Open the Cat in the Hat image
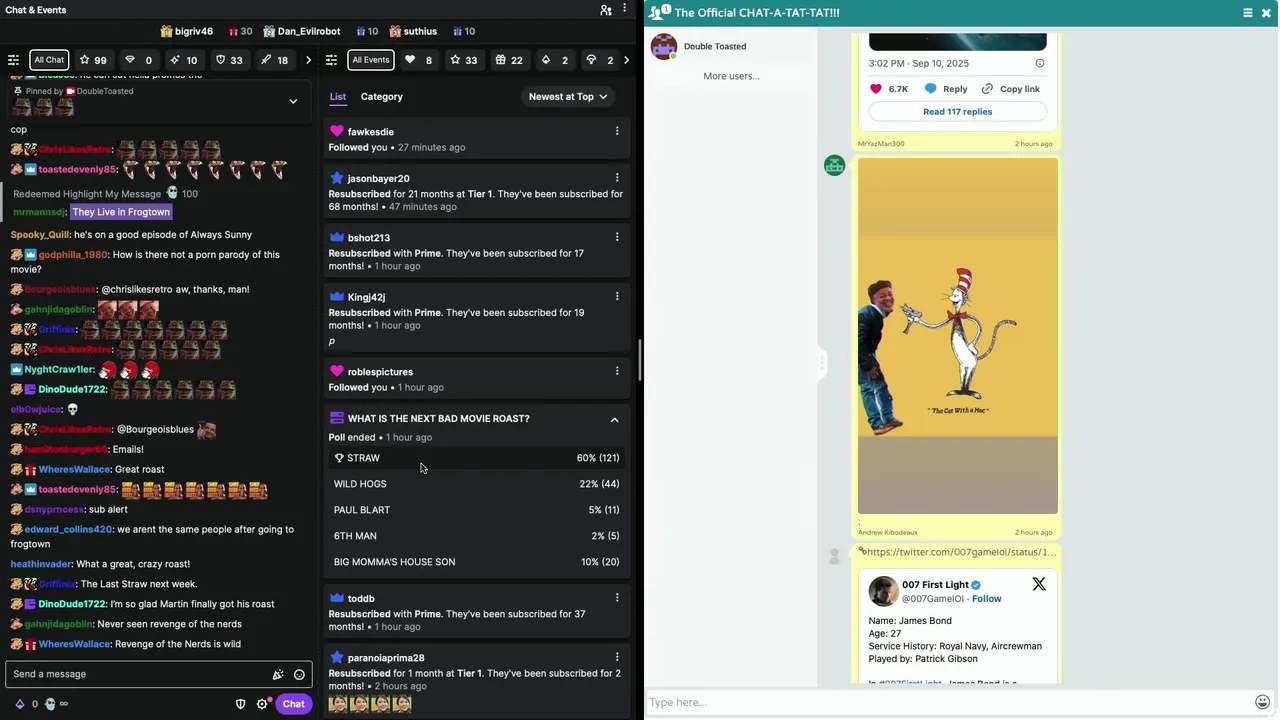This screenshot has height=720, width=1280. click(957, 336)
